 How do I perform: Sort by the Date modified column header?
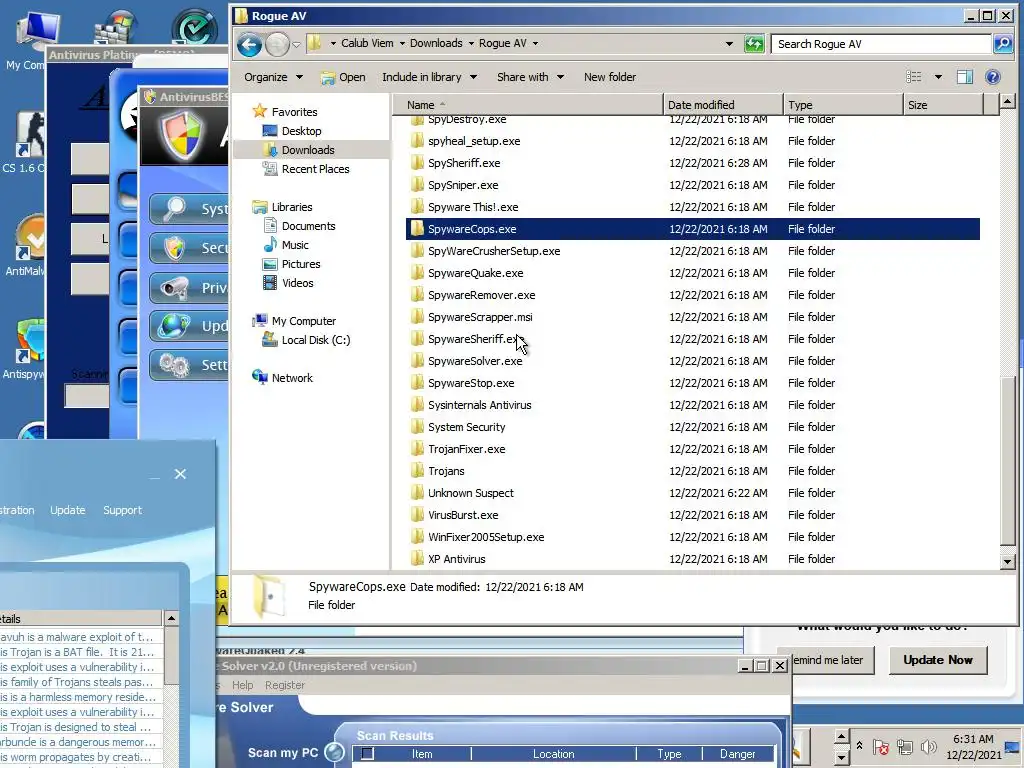(x=722, y=104)
